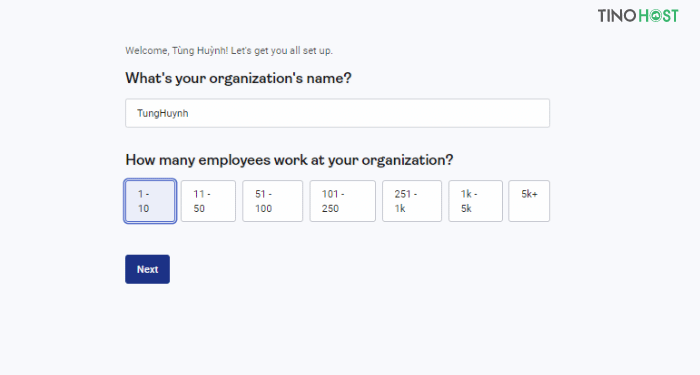Select the 101 - 250 employees option

click(342, 201)
